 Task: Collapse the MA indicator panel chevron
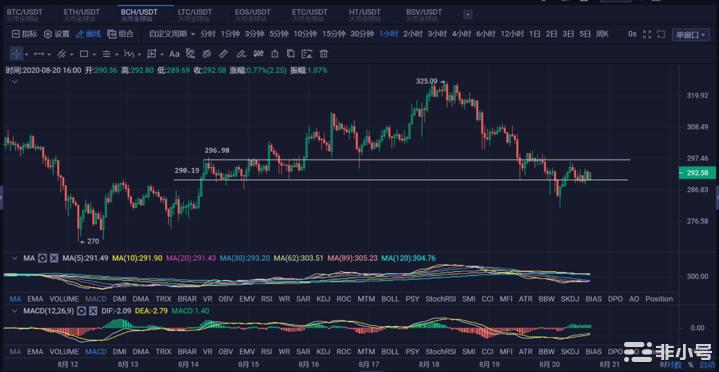pyautogui.click(x=14, y=258)
